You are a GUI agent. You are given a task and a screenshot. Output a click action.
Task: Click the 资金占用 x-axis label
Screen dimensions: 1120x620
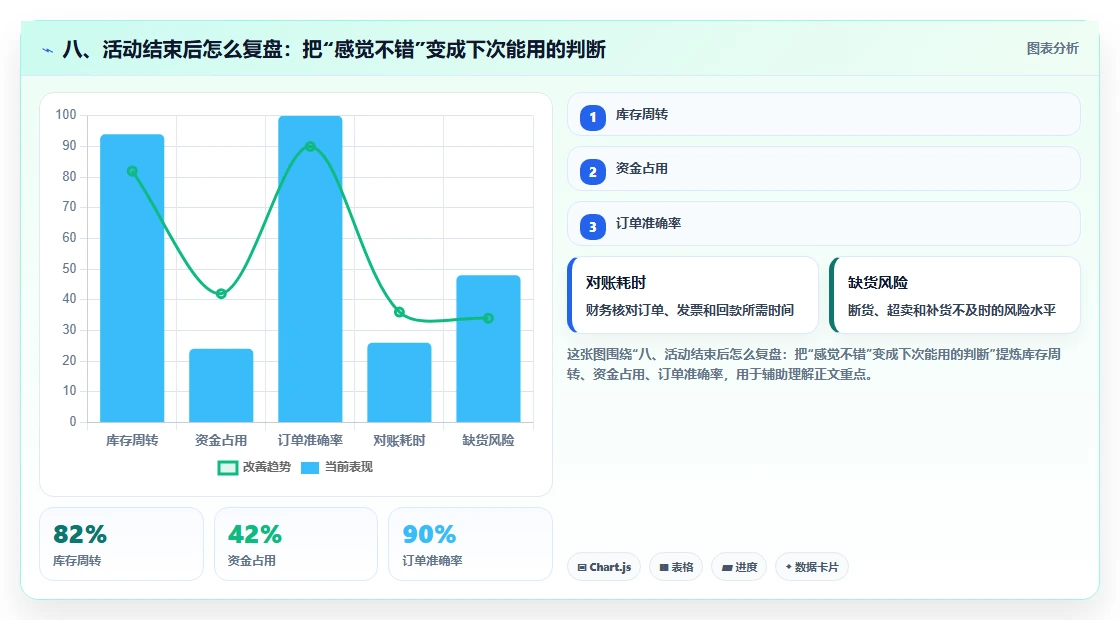pyautogui.click(x=221, y=441)
